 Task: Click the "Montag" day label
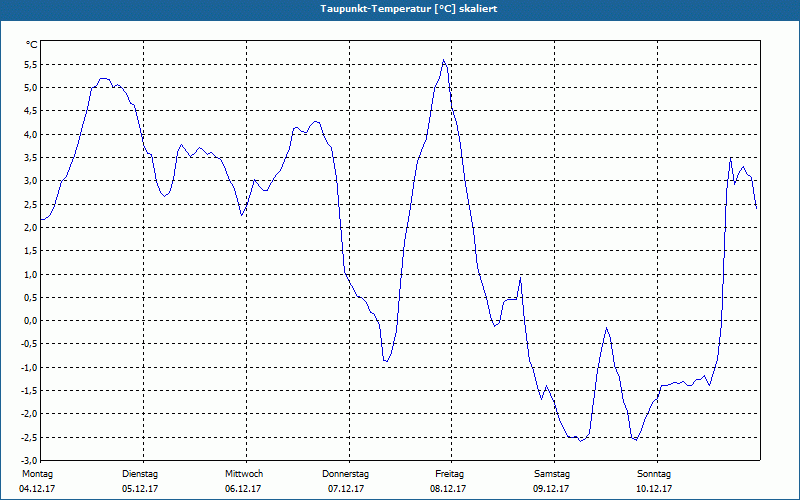tap(37, 474)
